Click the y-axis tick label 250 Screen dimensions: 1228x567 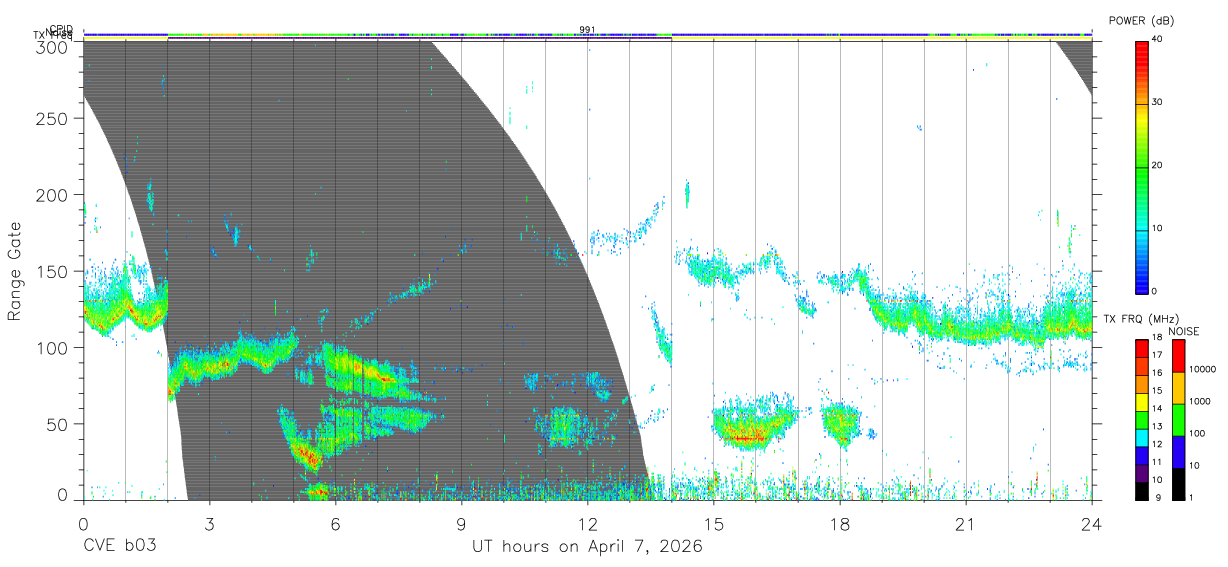[54, 119]
